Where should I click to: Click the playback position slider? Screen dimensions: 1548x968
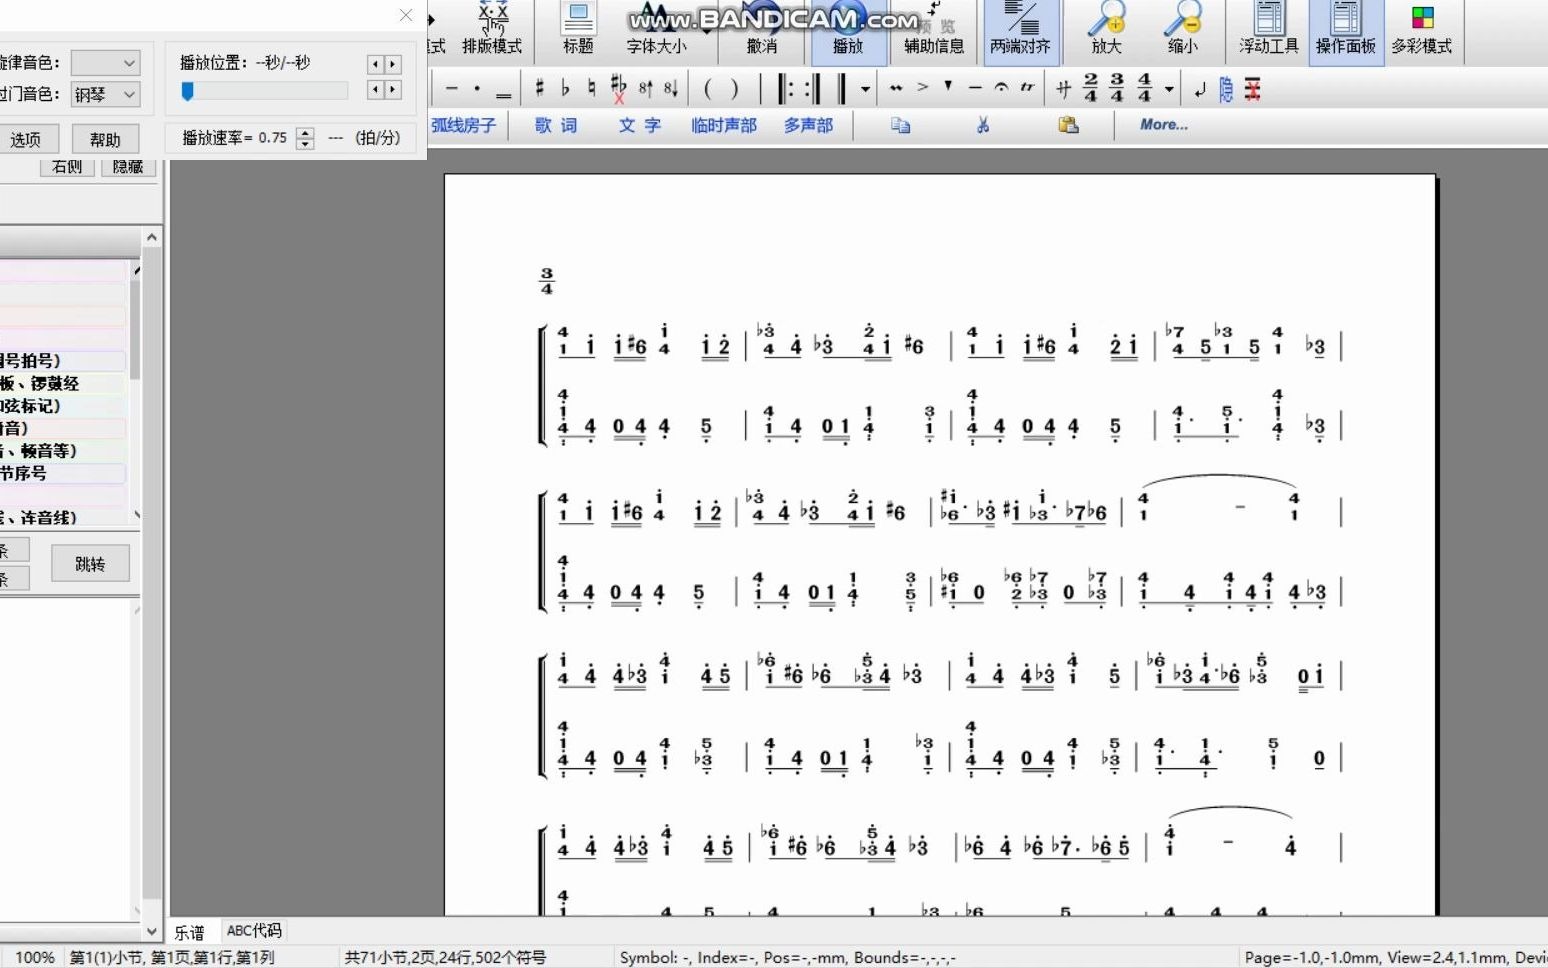coord(264,92)
